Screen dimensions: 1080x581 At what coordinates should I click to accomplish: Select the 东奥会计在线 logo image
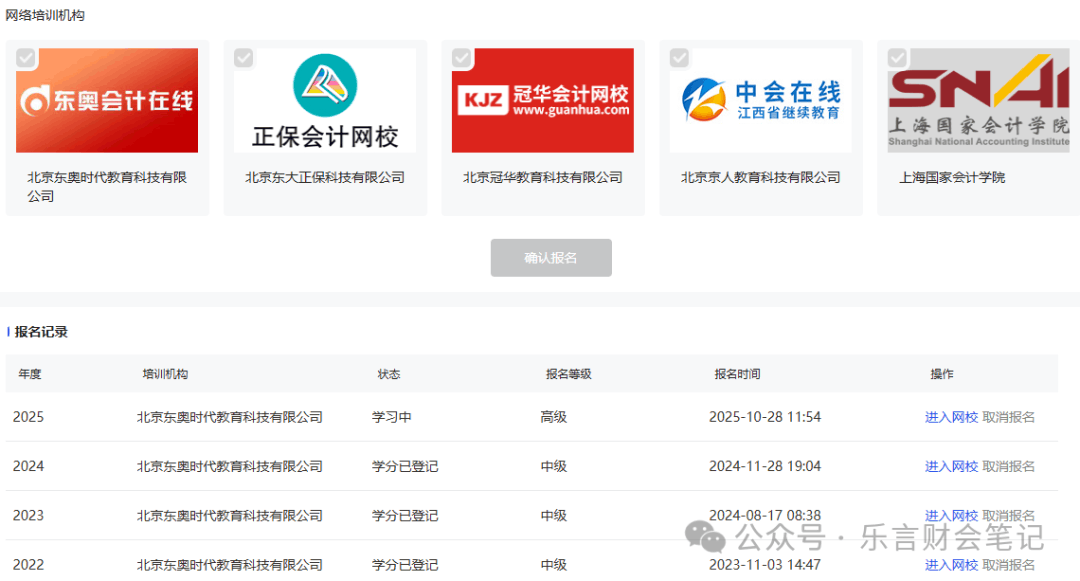tap(107, 100)
